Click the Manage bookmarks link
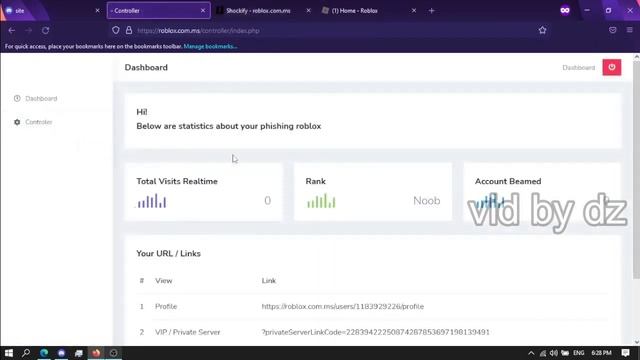This screenshot has width=640, height=360. (x=210, y=47)
